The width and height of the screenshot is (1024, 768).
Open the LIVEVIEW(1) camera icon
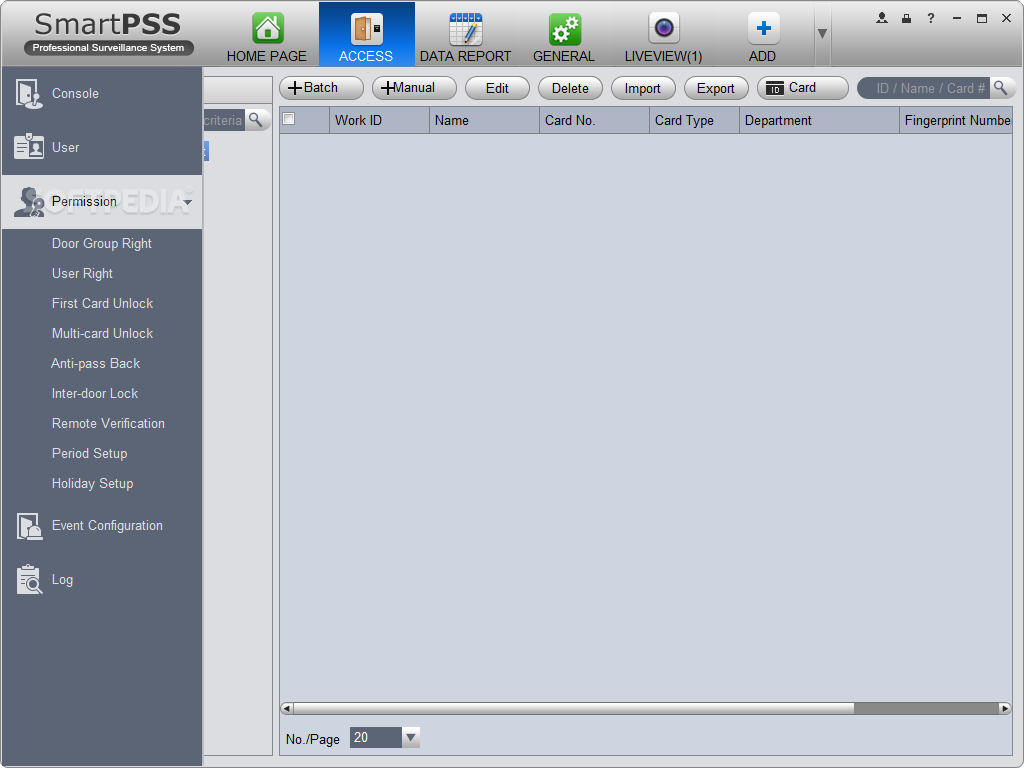pos(664,29)
